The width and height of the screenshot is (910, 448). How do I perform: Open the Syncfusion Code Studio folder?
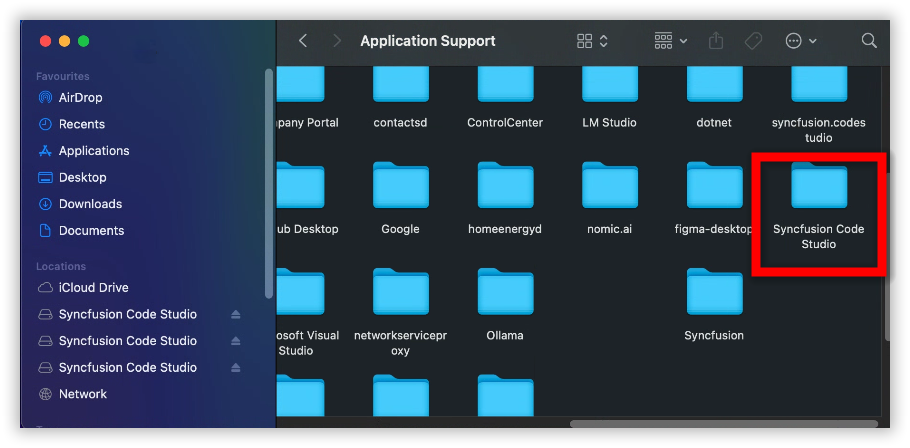819,189
